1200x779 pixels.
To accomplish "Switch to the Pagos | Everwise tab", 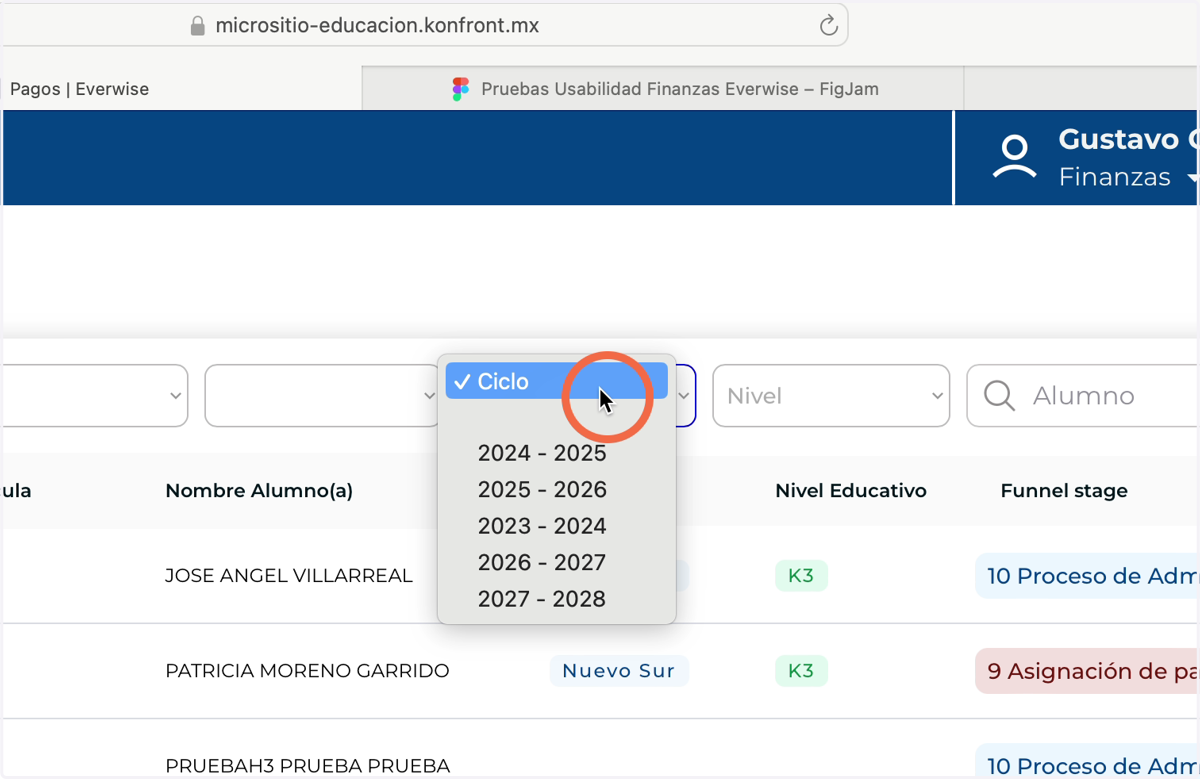I will pyautogui.click(x=180, y=89).
